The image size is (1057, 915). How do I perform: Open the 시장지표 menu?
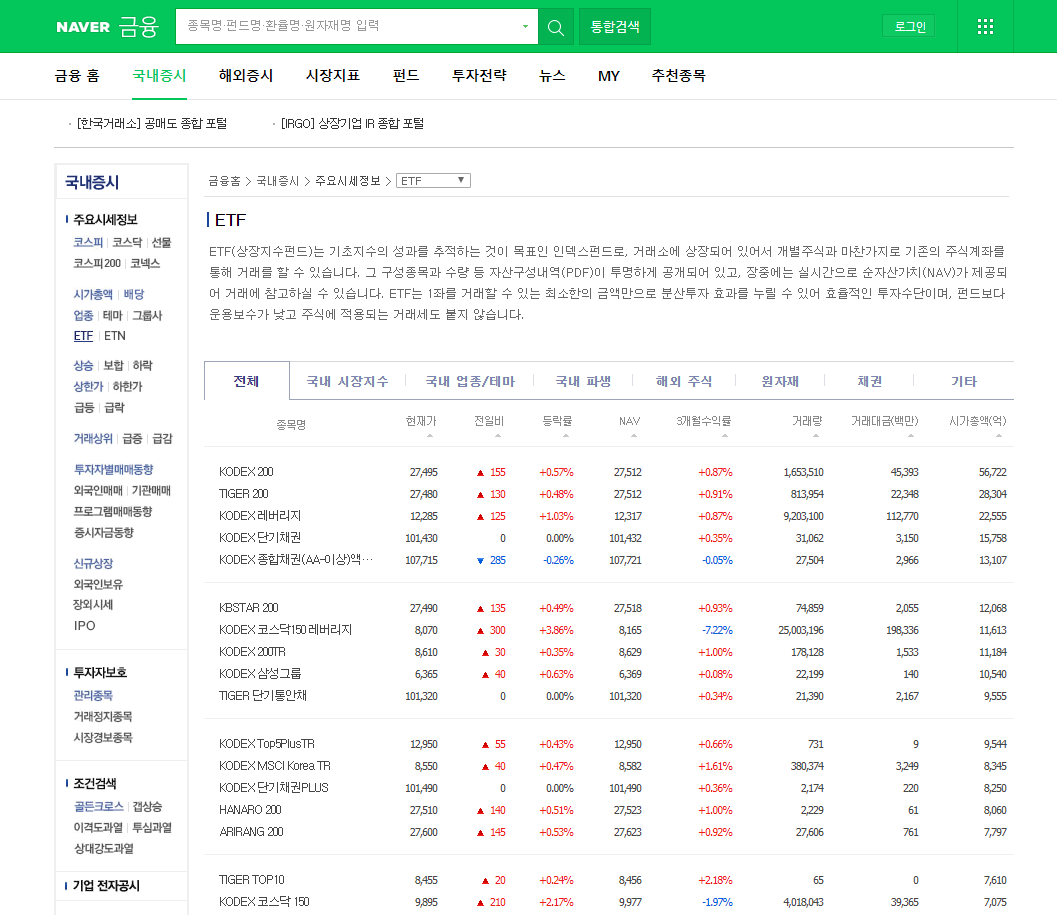[333, 76]
